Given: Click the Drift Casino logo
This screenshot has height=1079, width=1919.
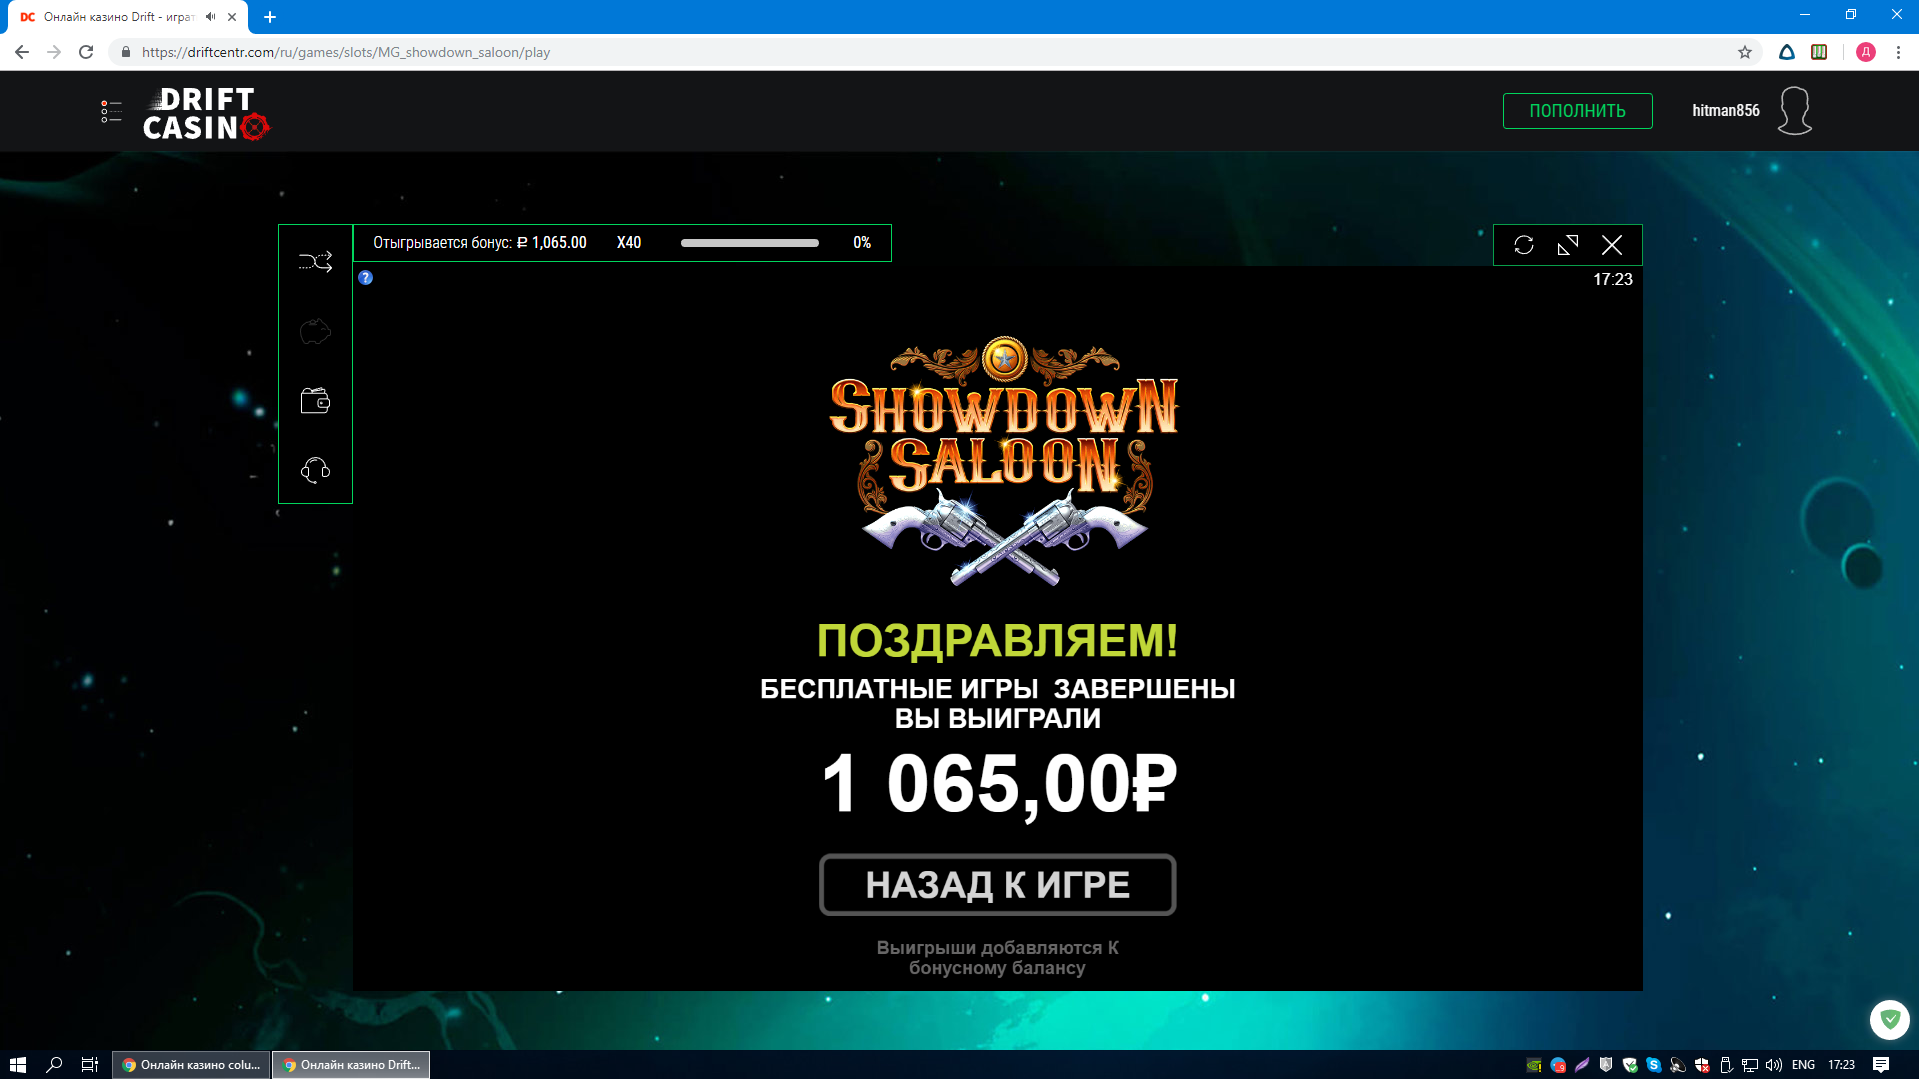Looking at the screenshot, I should click(206, 113).
